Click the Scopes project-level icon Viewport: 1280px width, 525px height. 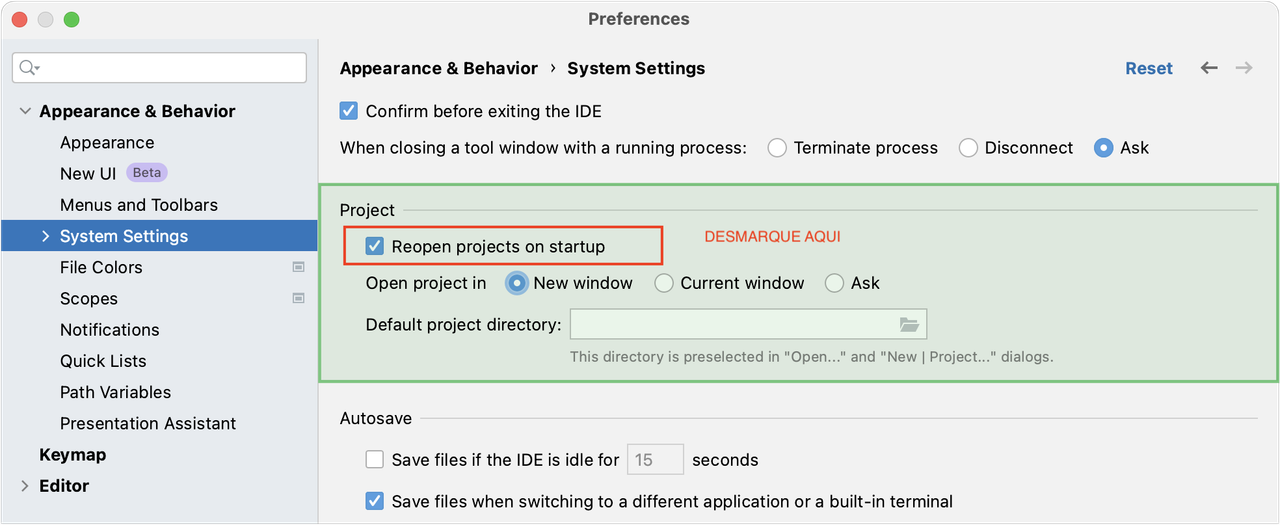click(298, 298)
